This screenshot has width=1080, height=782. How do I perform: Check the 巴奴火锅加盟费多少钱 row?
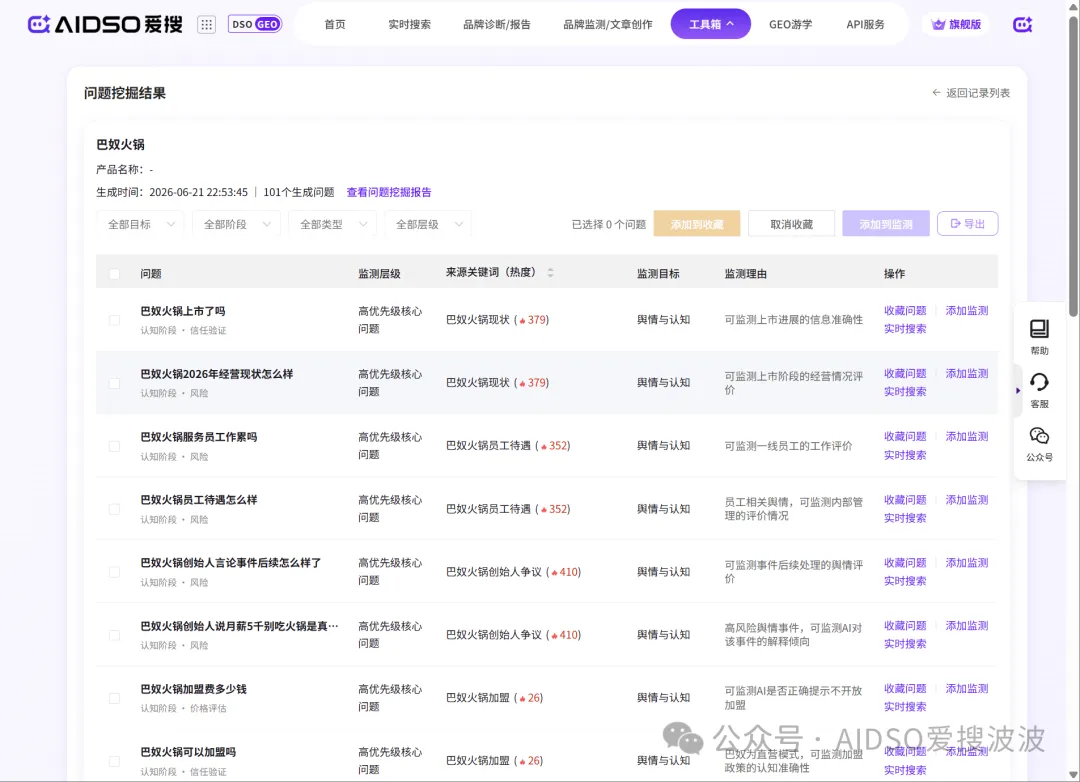tap(114, 698)
